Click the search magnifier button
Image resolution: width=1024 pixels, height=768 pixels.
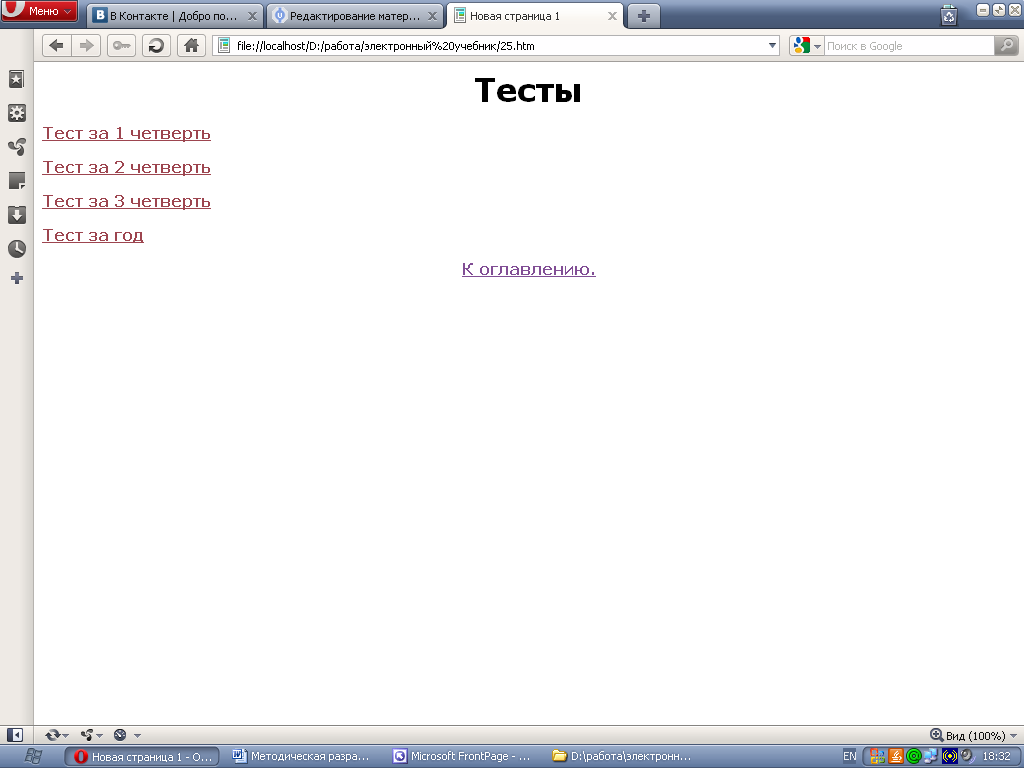pos(1006,46)
